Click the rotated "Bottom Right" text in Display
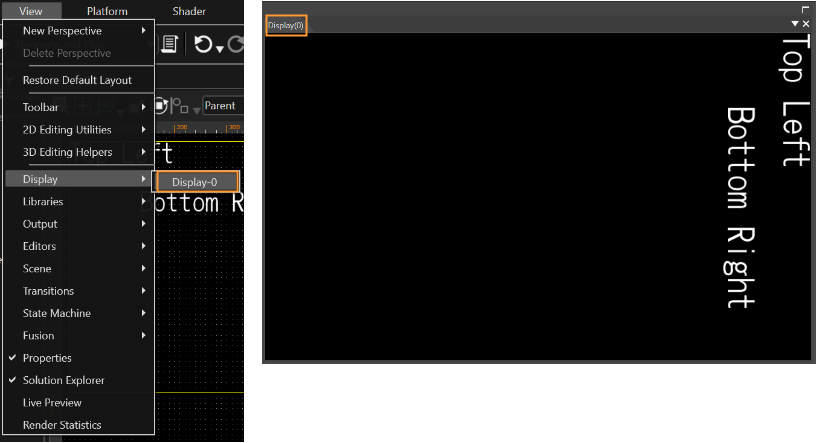817x443 pixels. point(740,207)
